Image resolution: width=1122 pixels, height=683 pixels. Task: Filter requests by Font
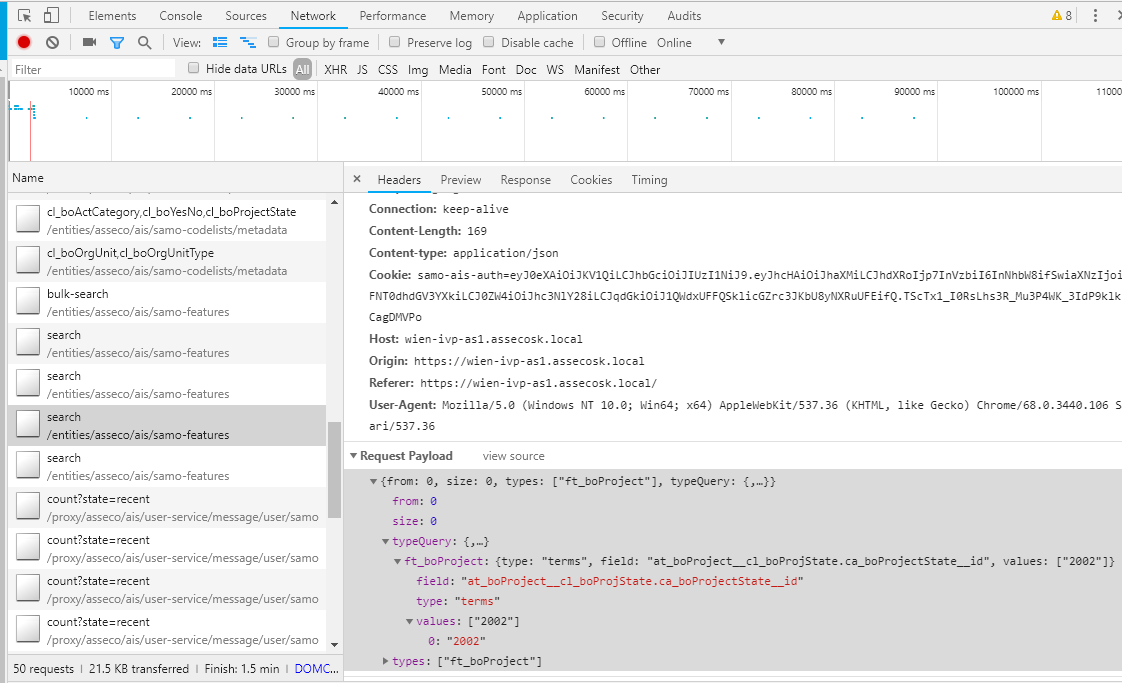pyautogui.click(x=494, y=69)
